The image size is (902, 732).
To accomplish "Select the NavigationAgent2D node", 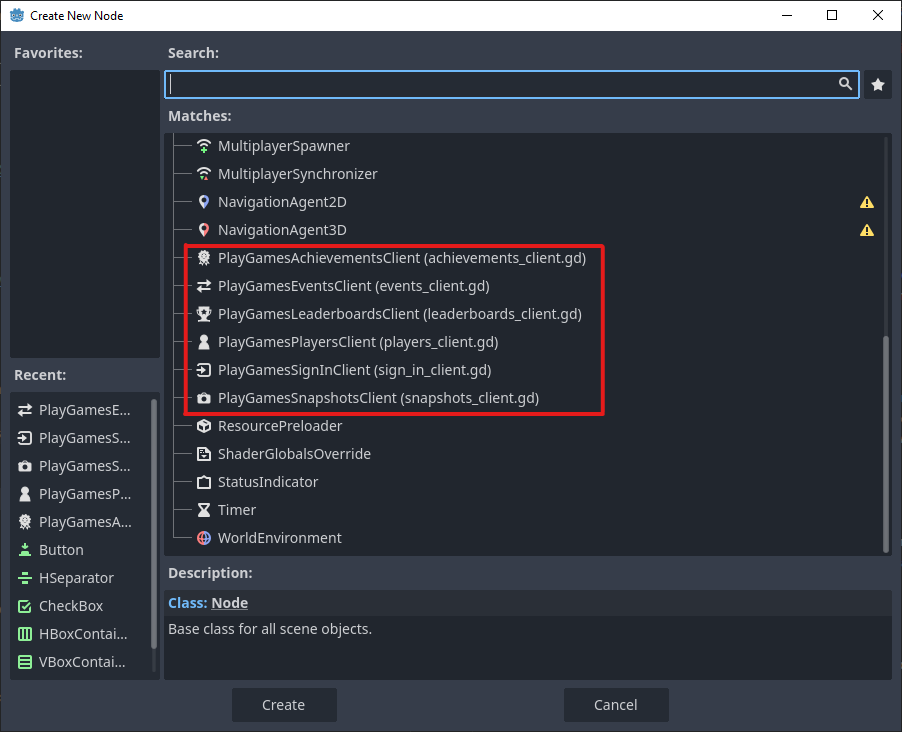I will 282,202.
